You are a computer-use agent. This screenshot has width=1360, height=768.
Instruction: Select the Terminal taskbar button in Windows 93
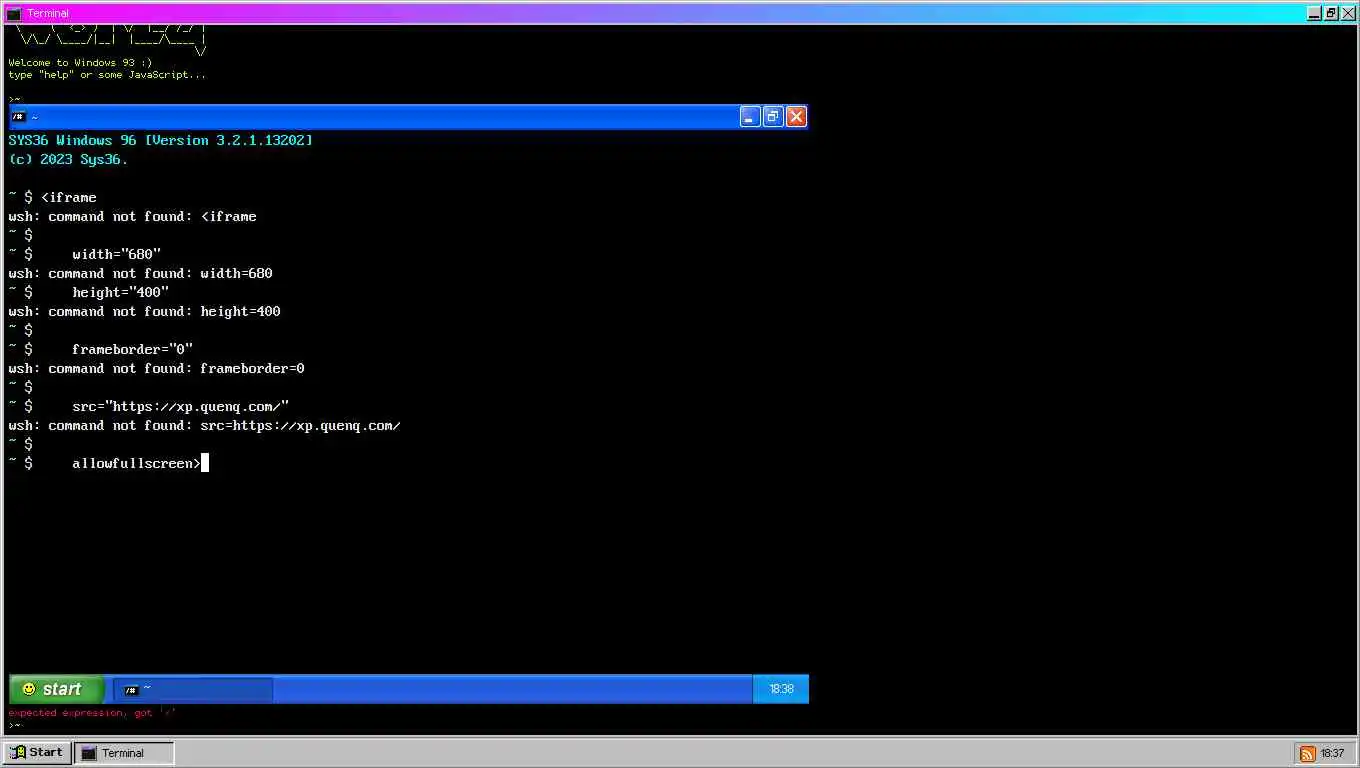(x=125, y=753)
